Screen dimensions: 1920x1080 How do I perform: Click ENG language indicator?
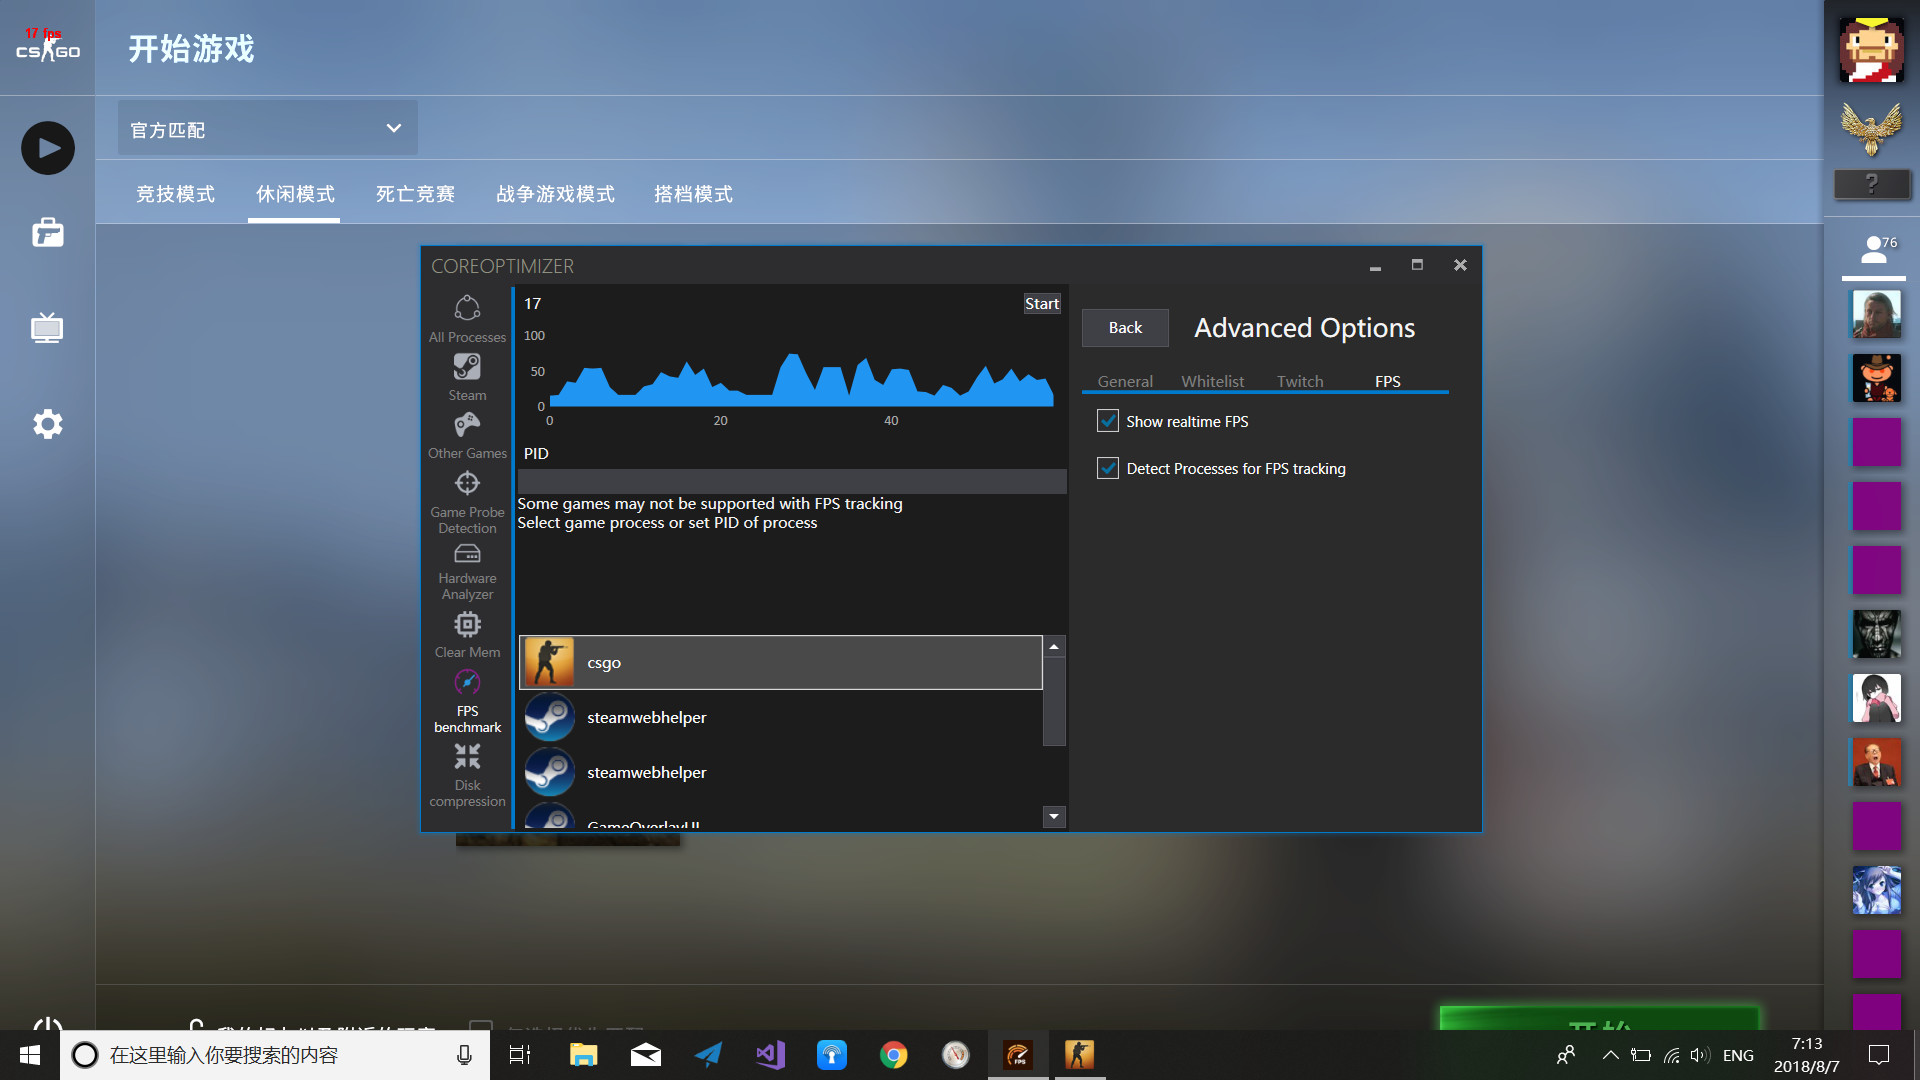tap(1738, 1055)
